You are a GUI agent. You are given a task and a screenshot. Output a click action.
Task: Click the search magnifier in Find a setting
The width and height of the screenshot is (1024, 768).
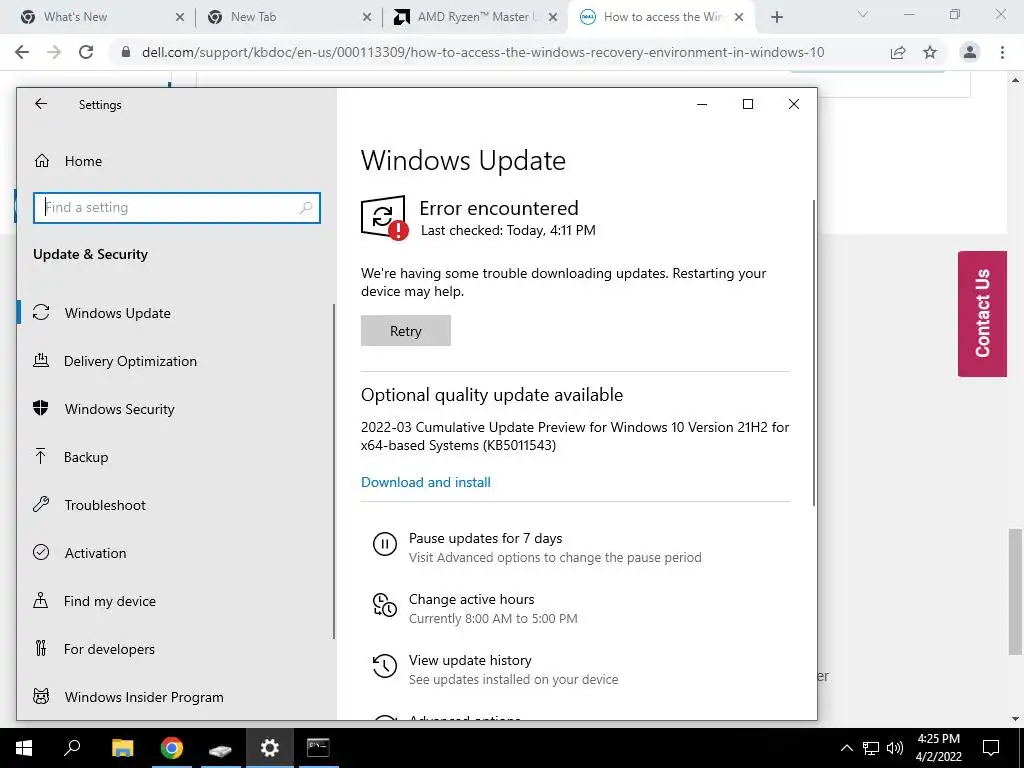click(305, 208)
